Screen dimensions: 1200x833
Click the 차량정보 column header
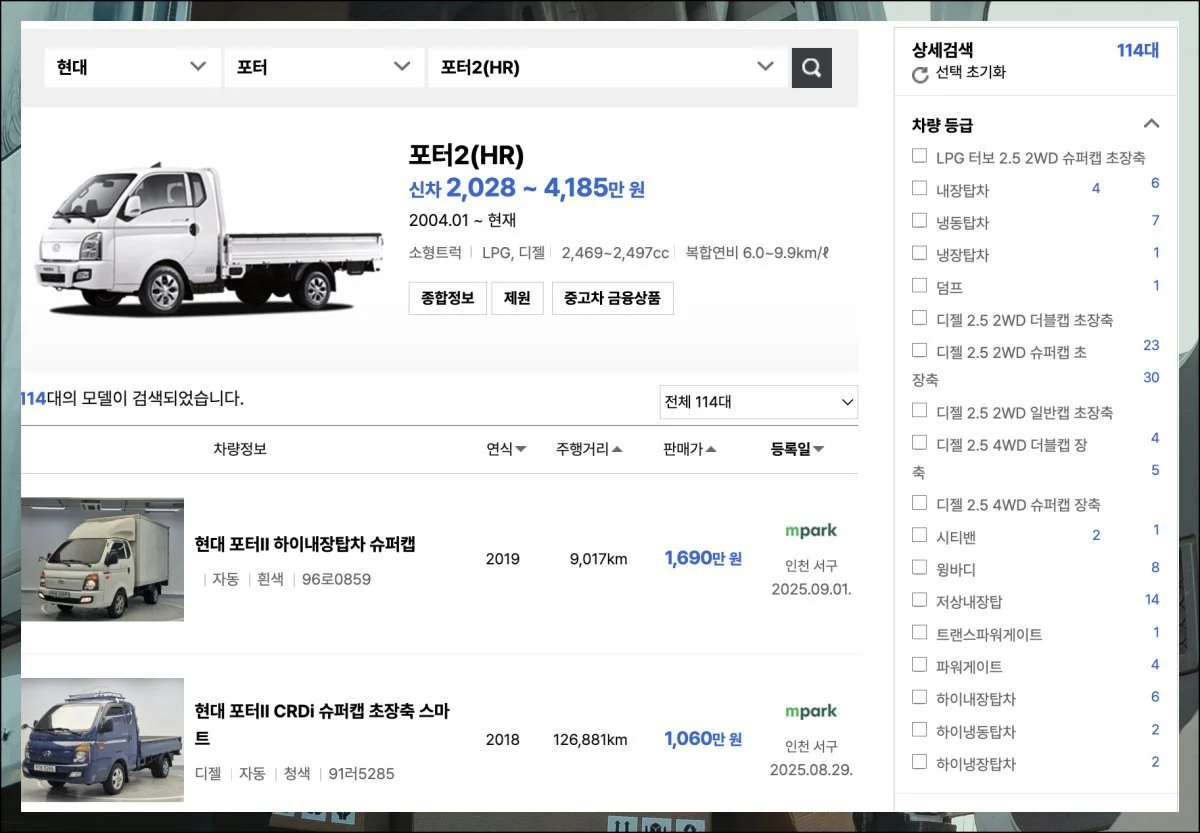pos(240,449)
